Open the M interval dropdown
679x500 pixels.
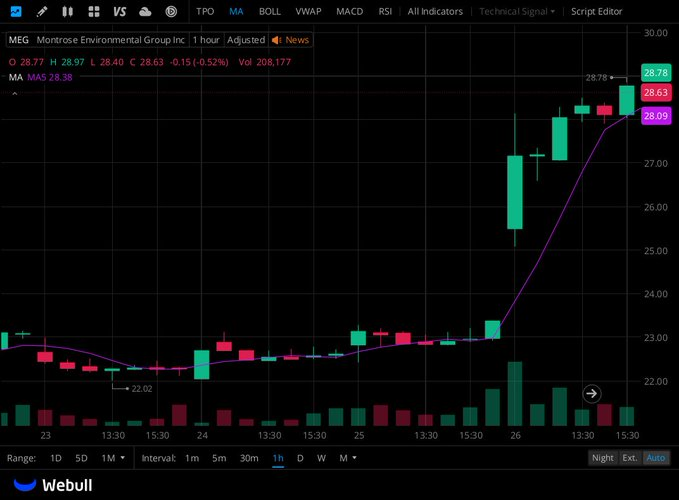pos(347,458)
